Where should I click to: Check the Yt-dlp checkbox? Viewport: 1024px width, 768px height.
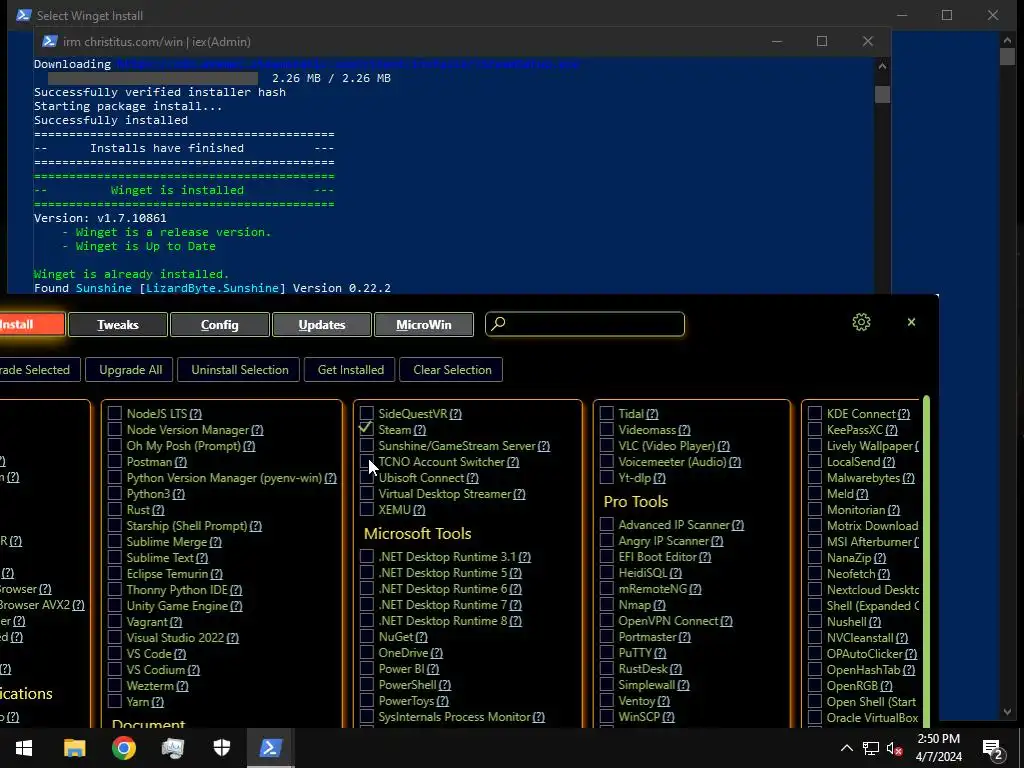point(607,477)
